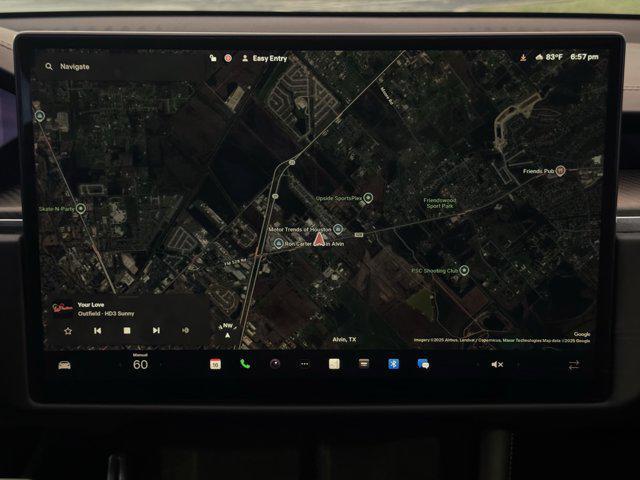Skip to the next track

pos(156,330)
